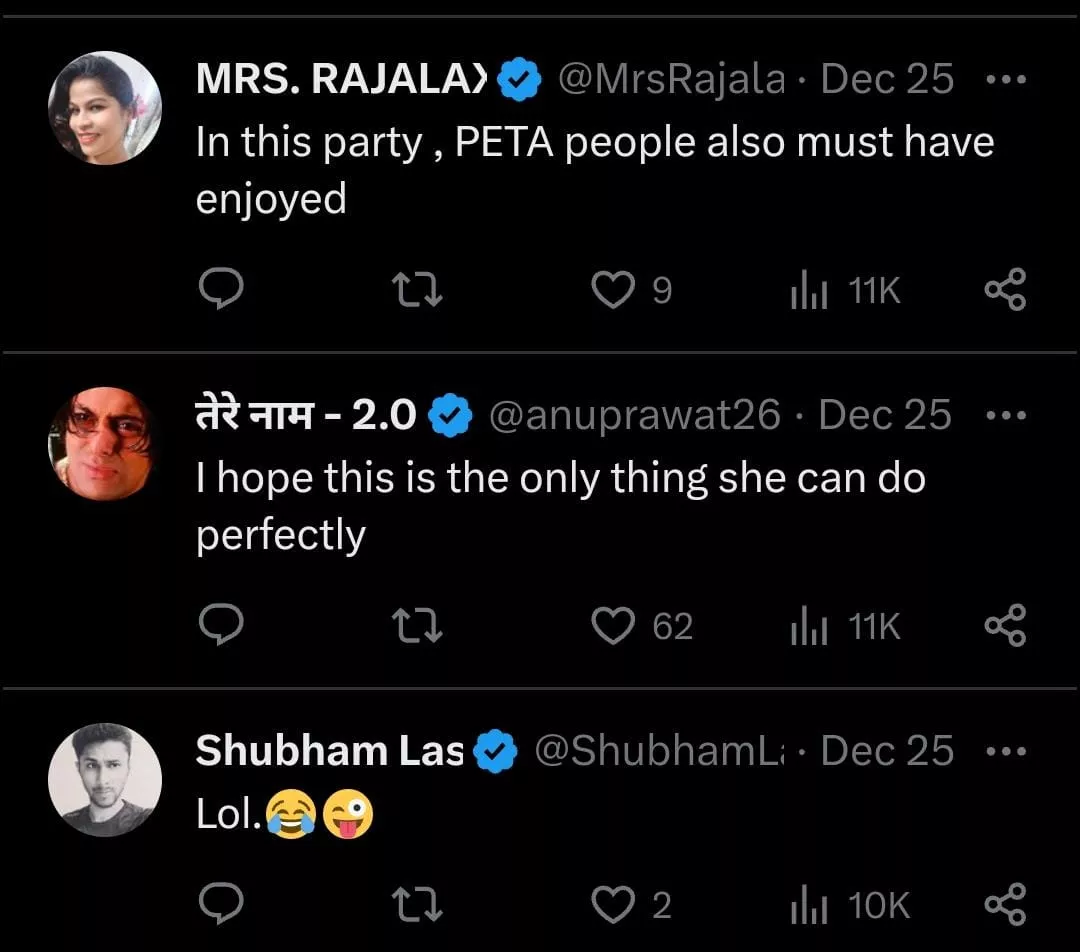Image resolution: width=1080 pixels, height=952 pixels.
Task: Reply to the anuprawat26 tweet
Action: click(220, 627)
